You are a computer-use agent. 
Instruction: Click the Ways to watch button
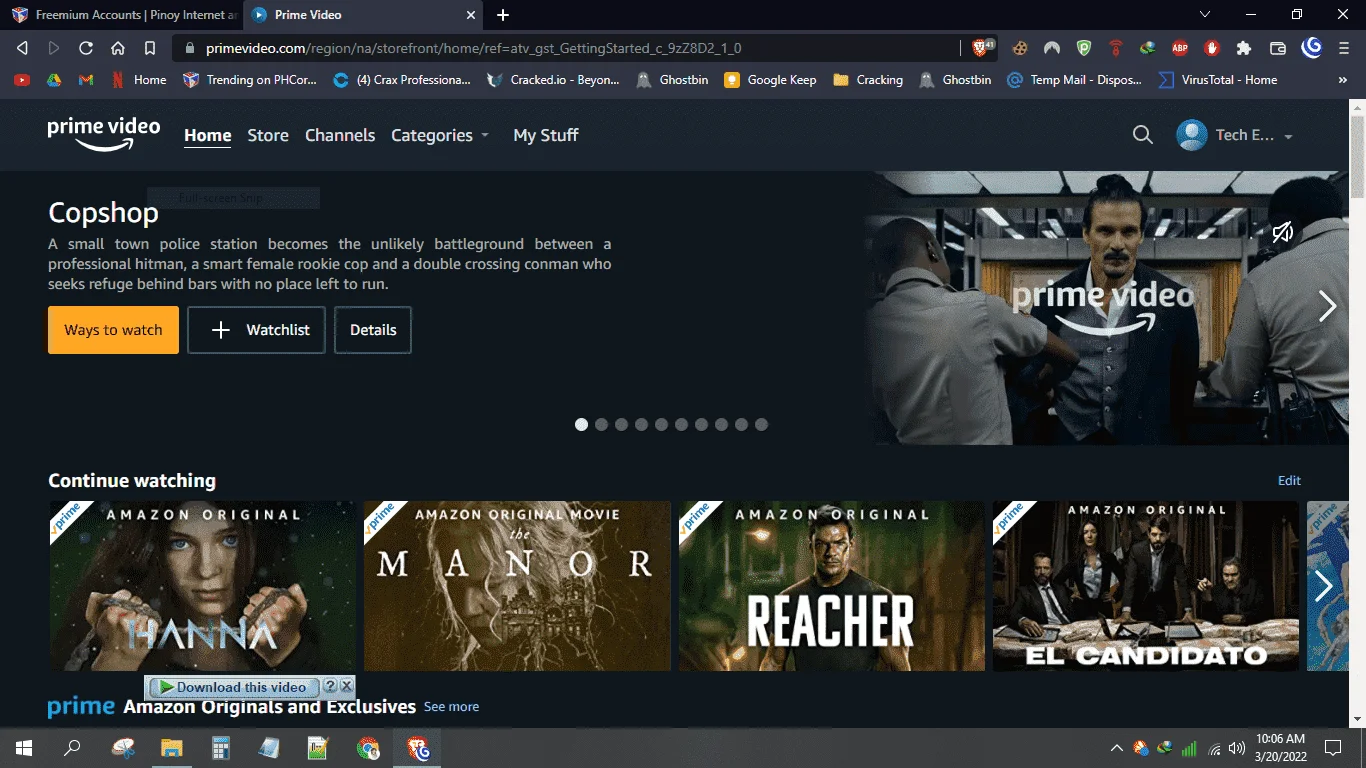click(113, 330)
